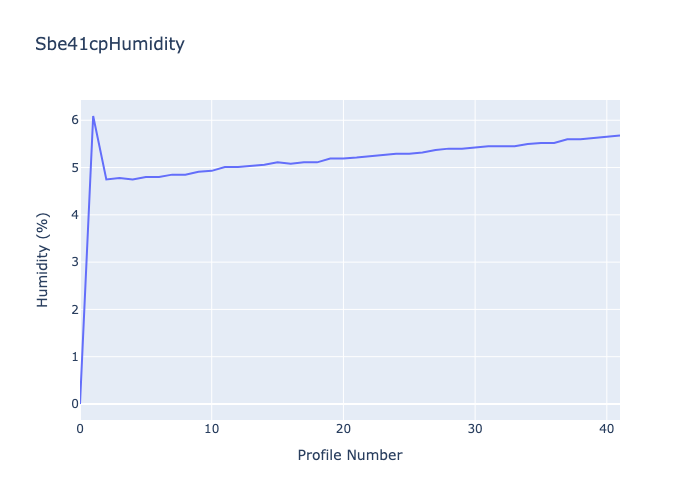The image size is (700, 500).
Task: Click the x-axis tick label 40
Action: pos(606,429)
